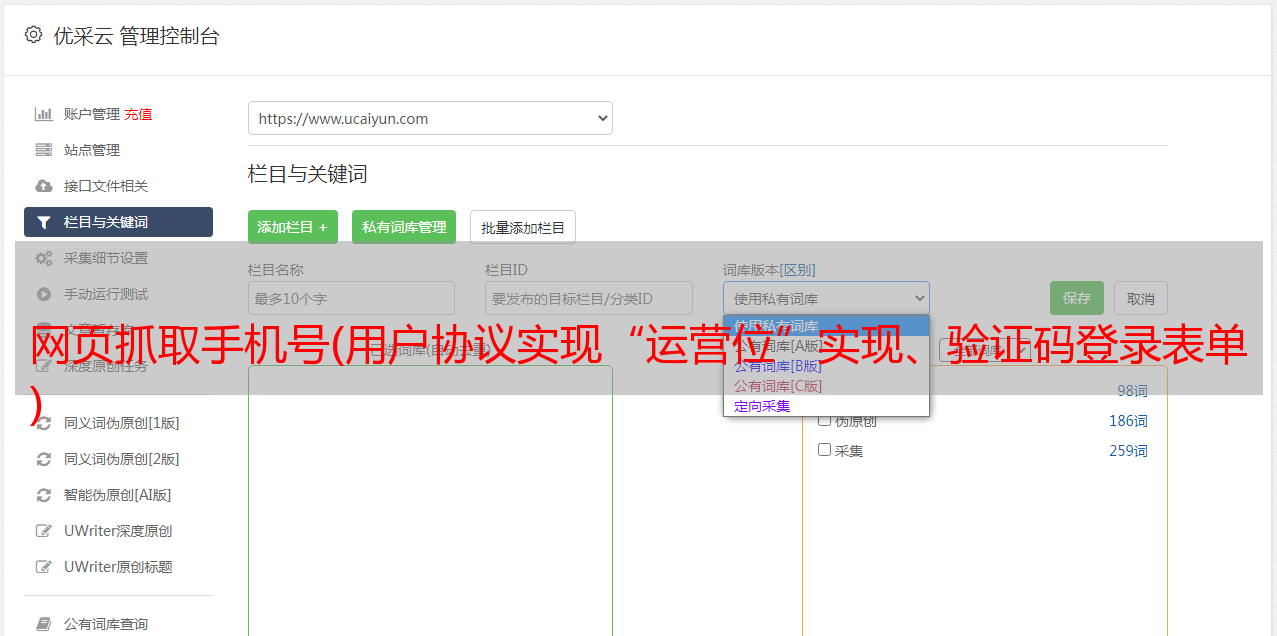The image size is (1277, 636).
Task: Click inside the green-bordered keyword list box
Action: tap(430, 500)
